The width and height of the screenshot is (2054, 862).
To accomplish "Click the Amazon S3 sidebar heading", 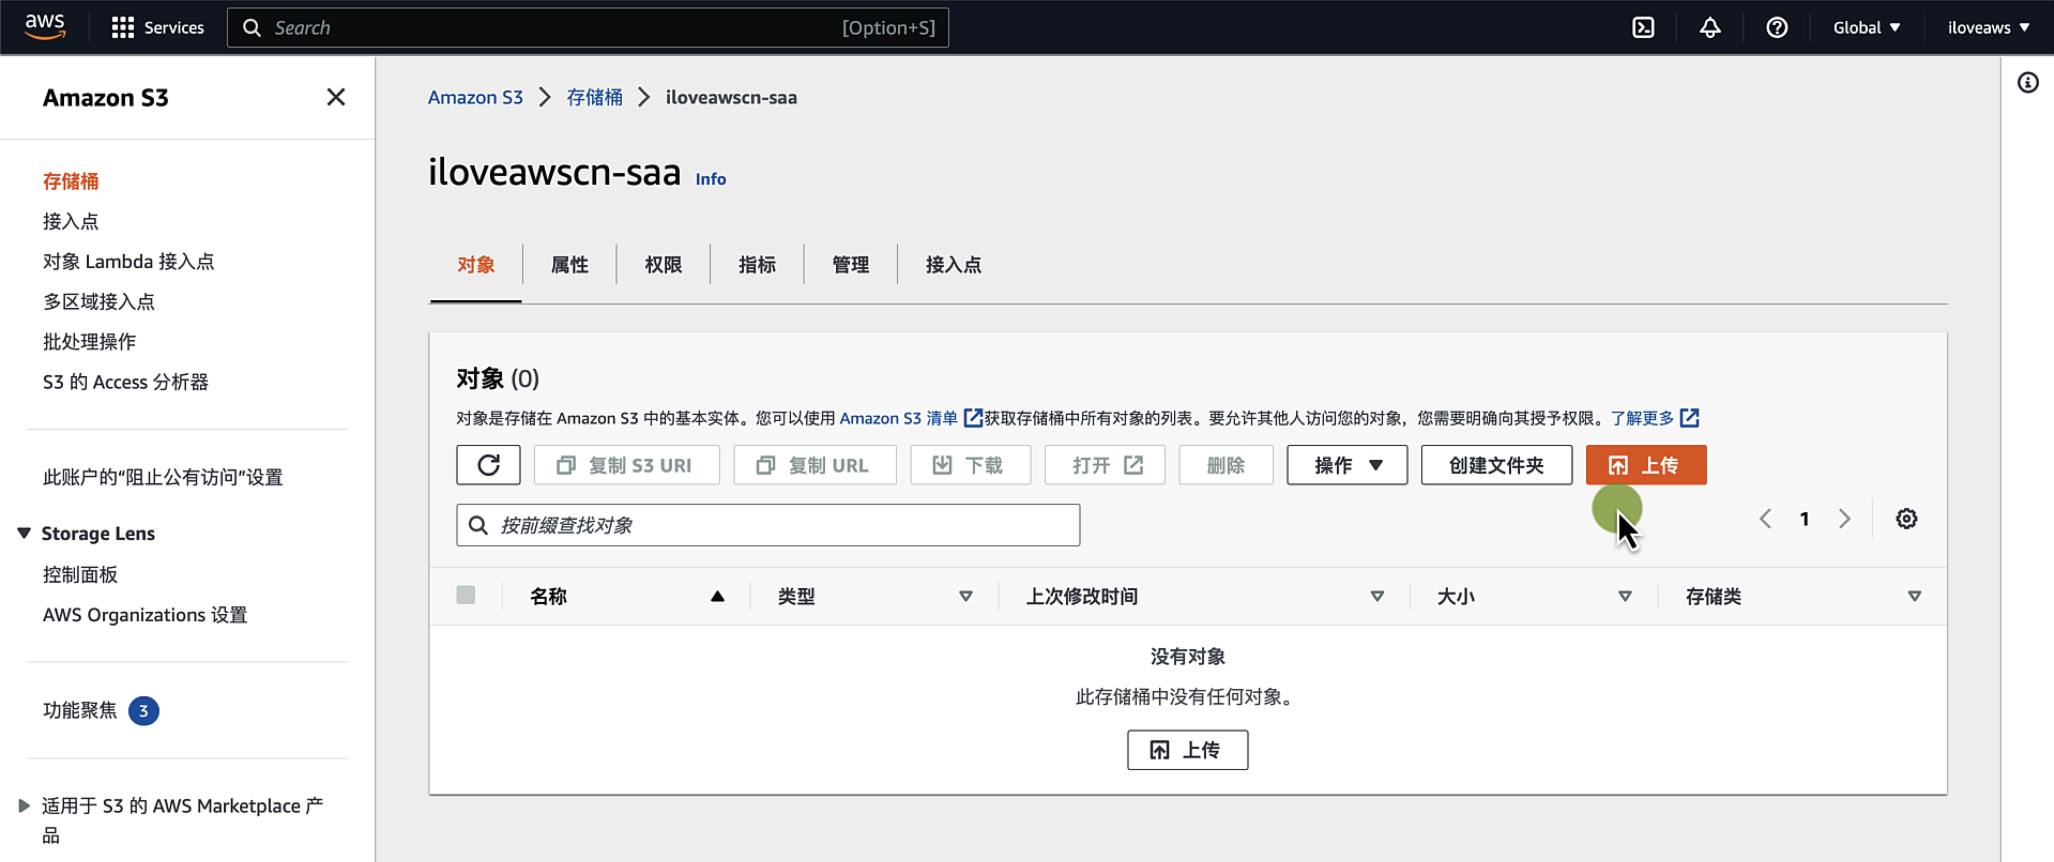I will (x=106, y=97).
